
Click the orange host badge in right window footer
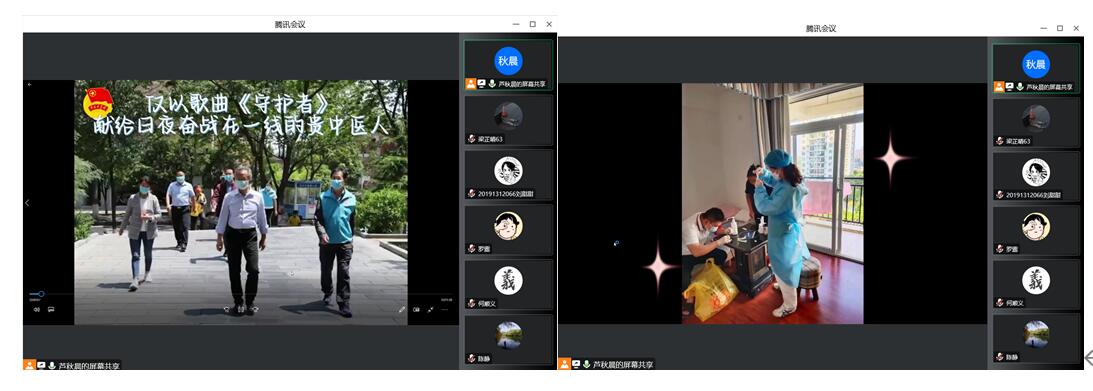click(565, 364)
